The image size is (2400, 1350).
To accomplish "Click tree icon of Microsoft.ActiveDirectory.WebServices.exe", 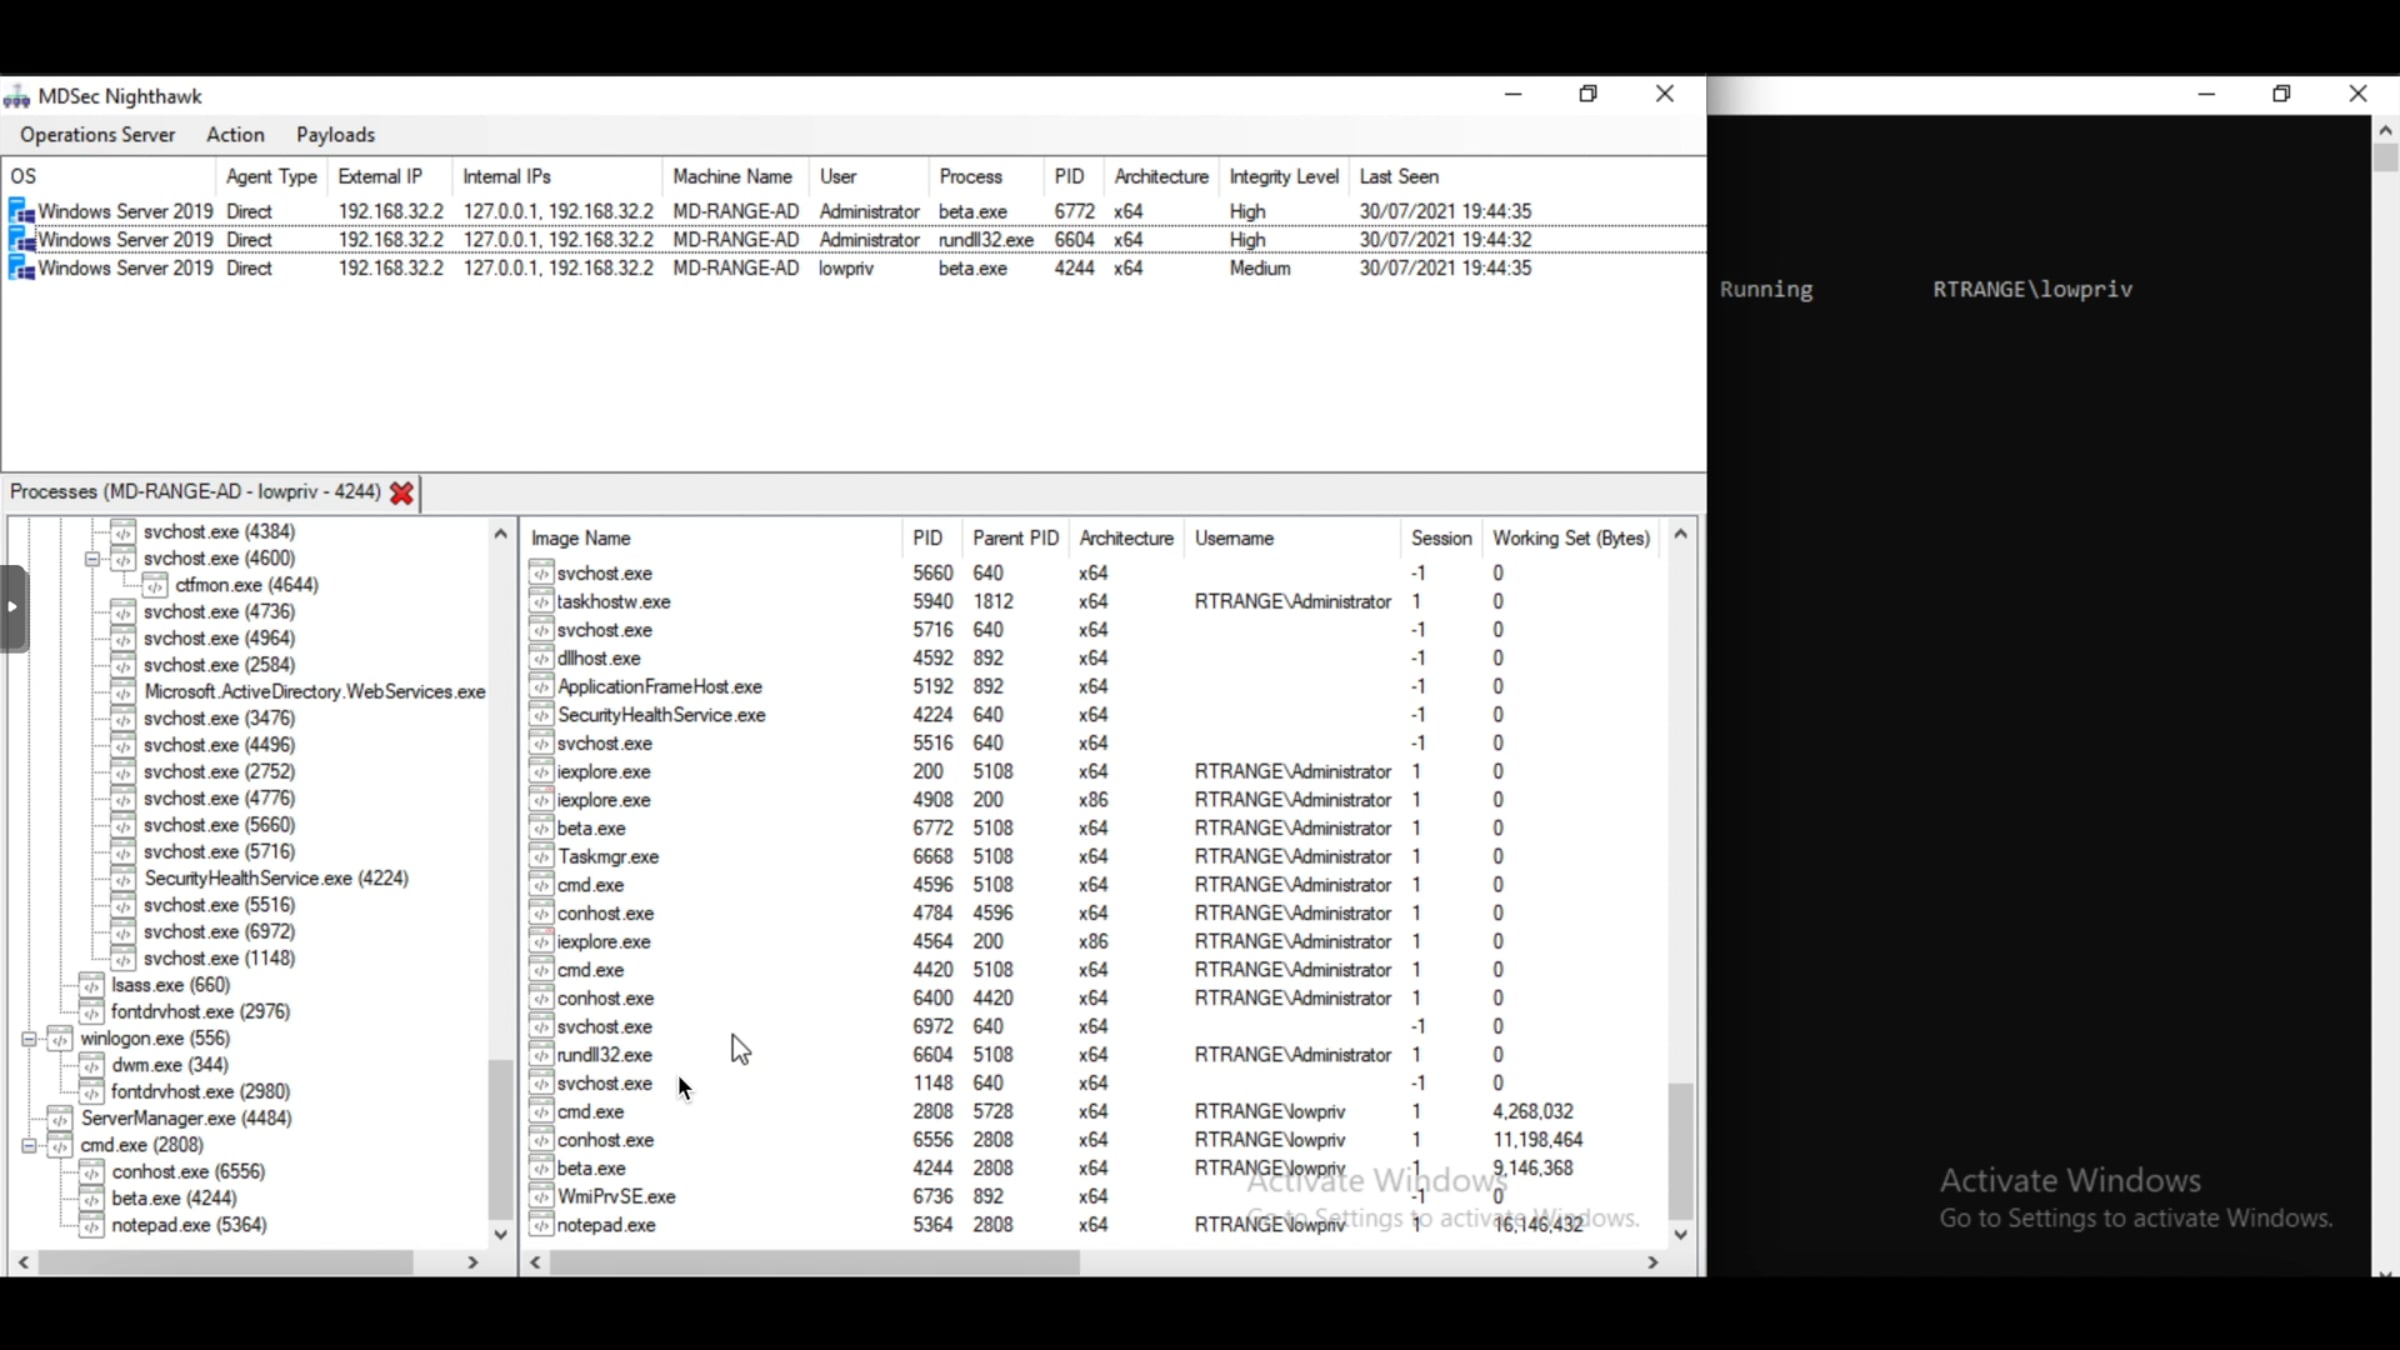I will tap(123, 692).
